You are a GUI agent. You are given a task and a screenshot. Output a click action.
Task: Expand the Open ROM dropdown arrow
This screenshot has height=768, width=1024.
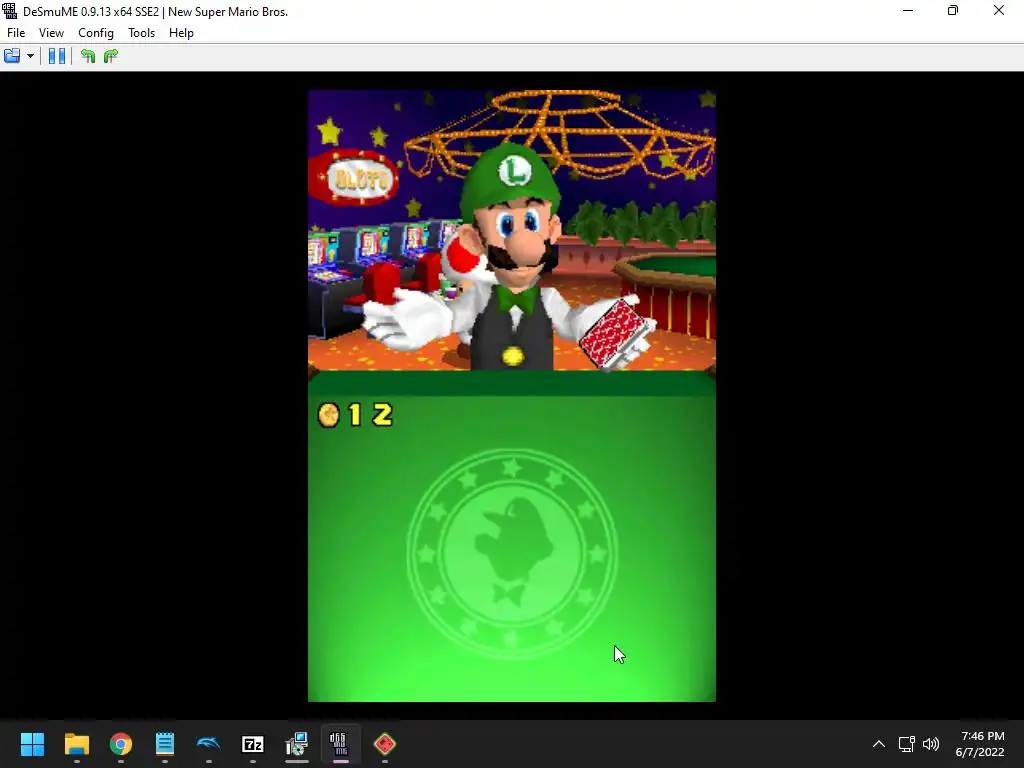pyautogui.click(x=30, y=56)
